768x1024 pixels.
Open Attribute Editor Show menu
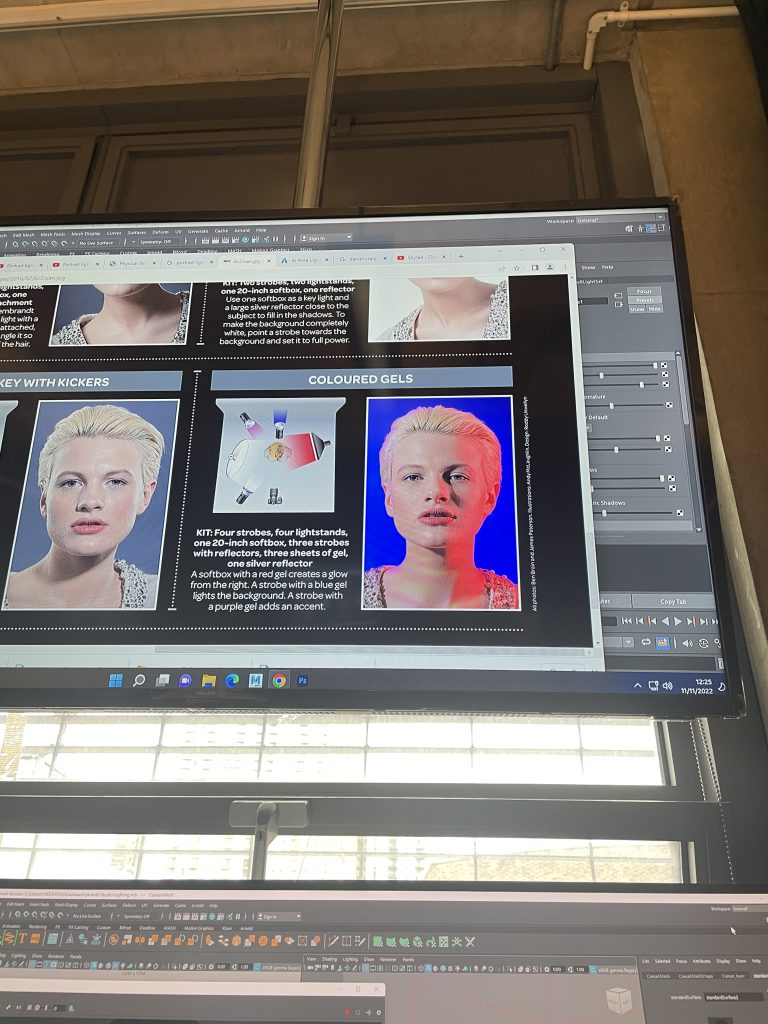588,267
